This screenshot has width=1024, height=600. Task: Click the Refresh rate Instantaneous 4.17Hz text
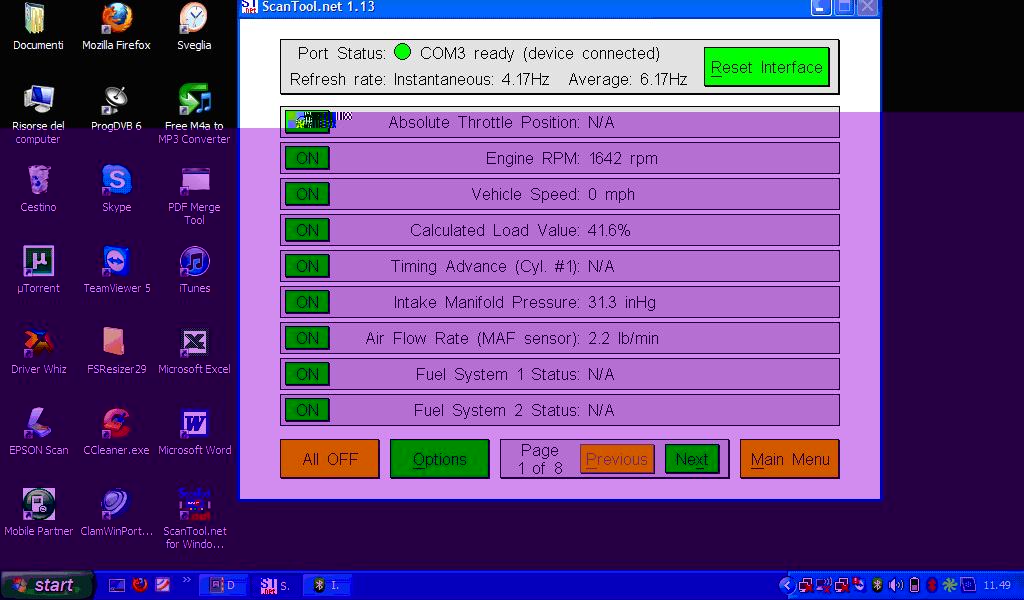[419, 79]
